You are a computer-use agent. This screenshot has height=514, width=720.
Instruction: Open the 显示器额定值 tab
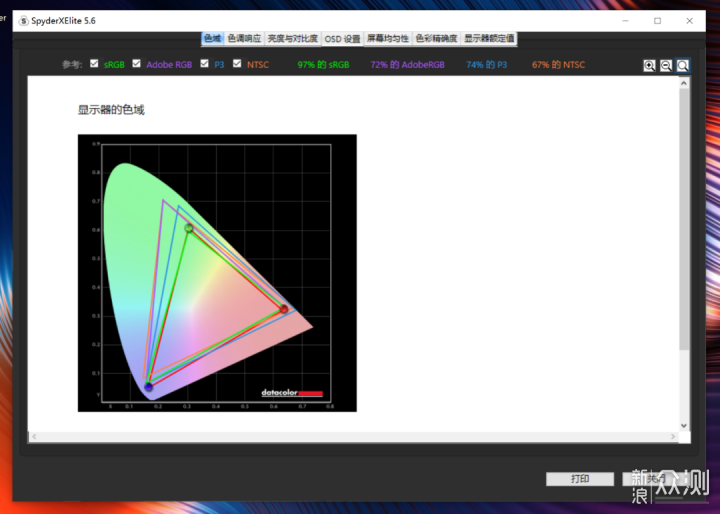pos(489,39)
